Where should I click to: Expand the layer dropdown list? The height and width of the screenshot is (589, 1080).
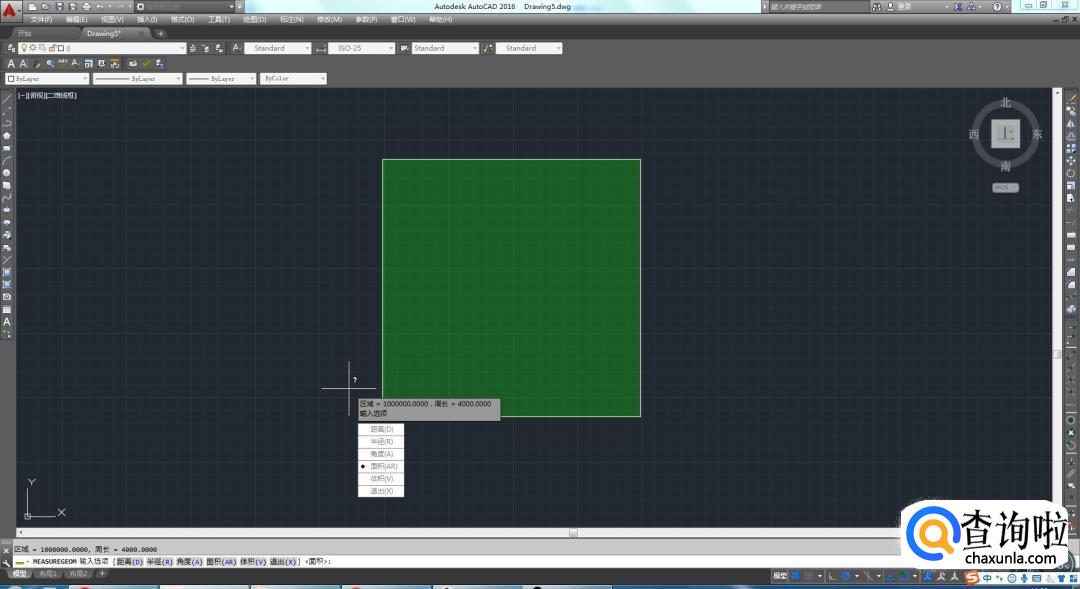pyautogui.click(x=182, y=48)
